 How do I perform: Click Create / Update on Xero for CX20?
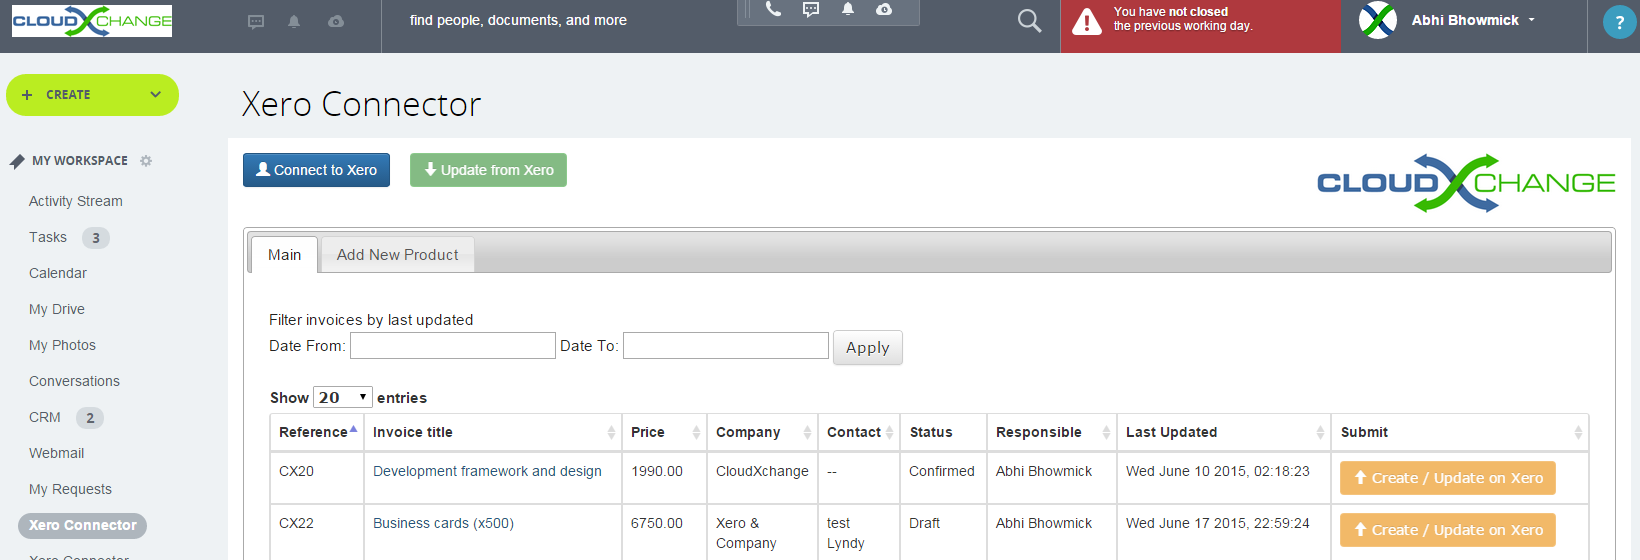1447,478
